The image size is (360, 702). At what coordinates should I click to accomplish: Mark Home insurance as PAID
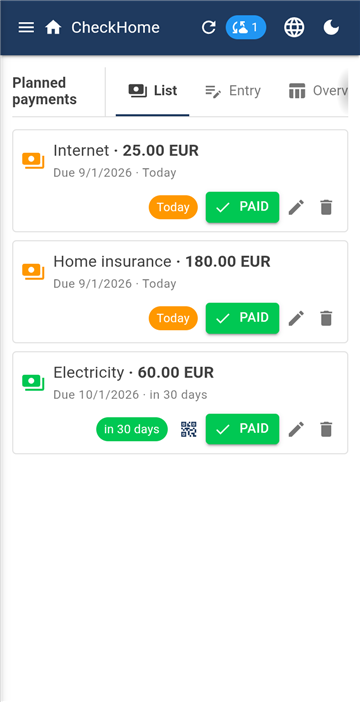pos(242,318)
